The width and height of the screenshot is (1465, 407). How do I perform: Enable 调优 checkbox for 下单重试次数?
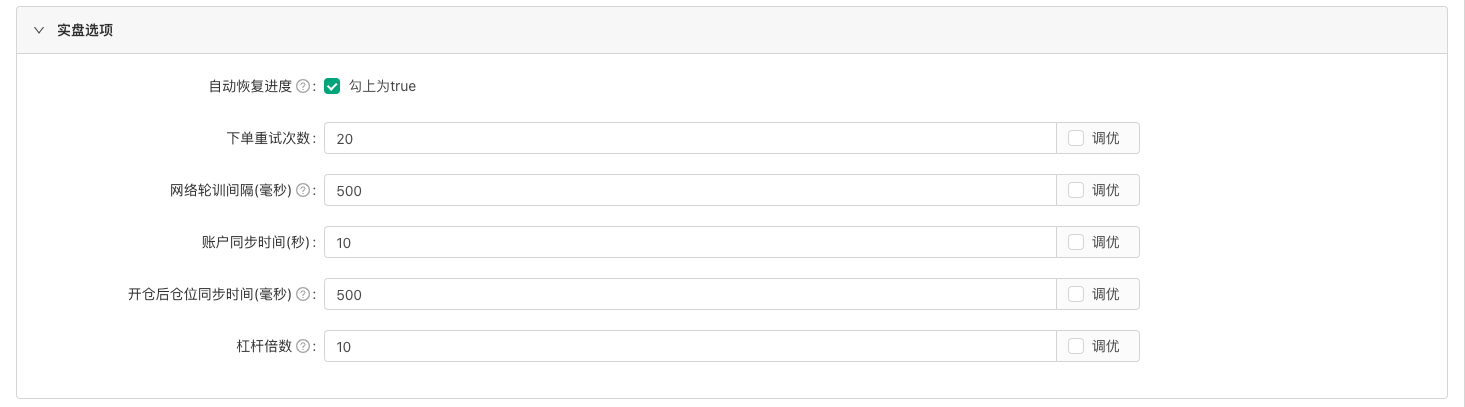click(x=1076, y=139)
